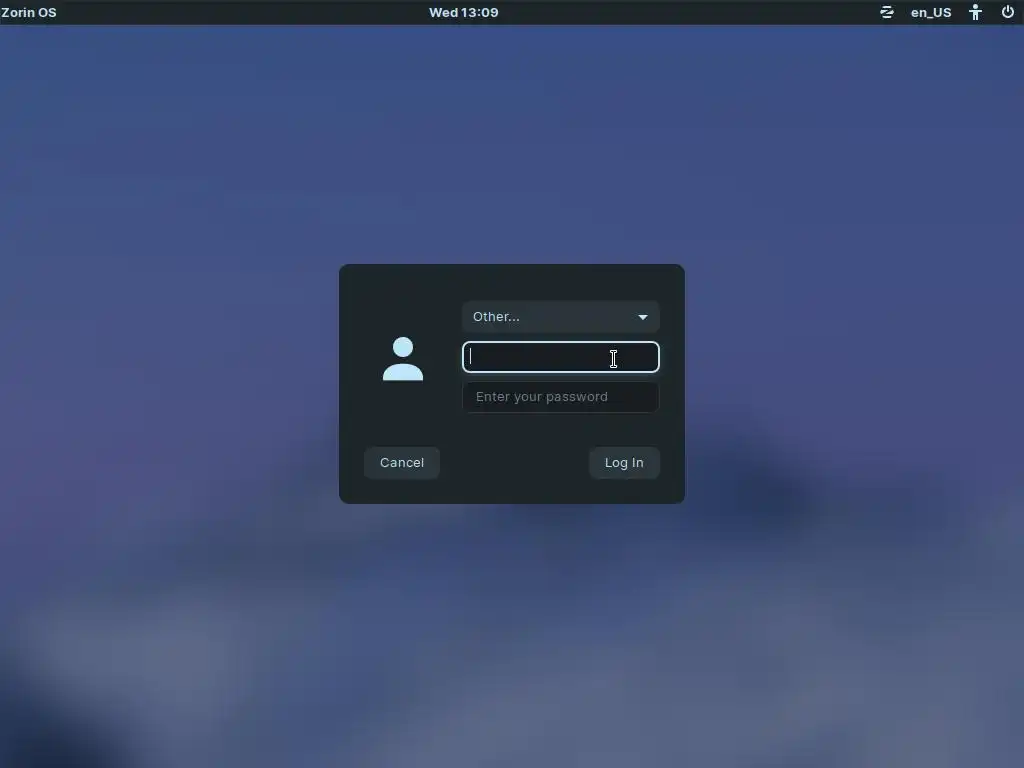Image resolution: width=1024 pixels, height=768 pixels.
Task: Open the accessibility menu icon
Action: (x=975, y=12)
